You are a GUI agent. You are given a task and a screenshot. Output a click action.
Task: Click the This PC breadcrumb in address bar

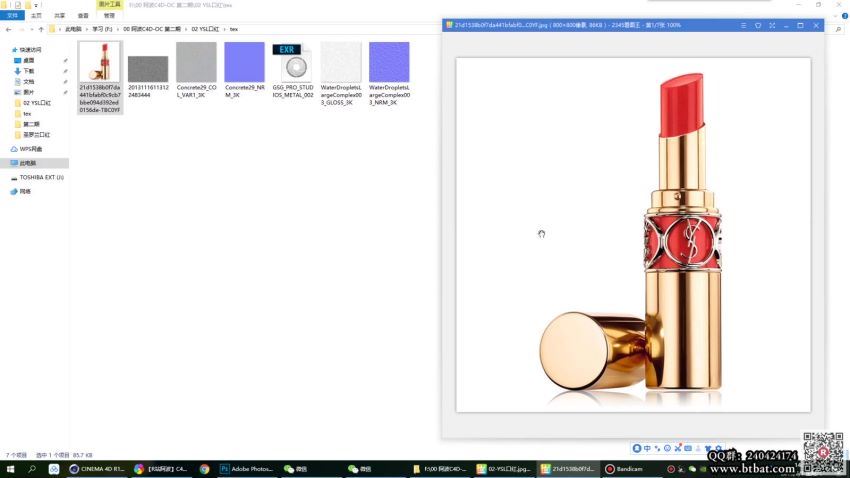click(x=73, y=29)
